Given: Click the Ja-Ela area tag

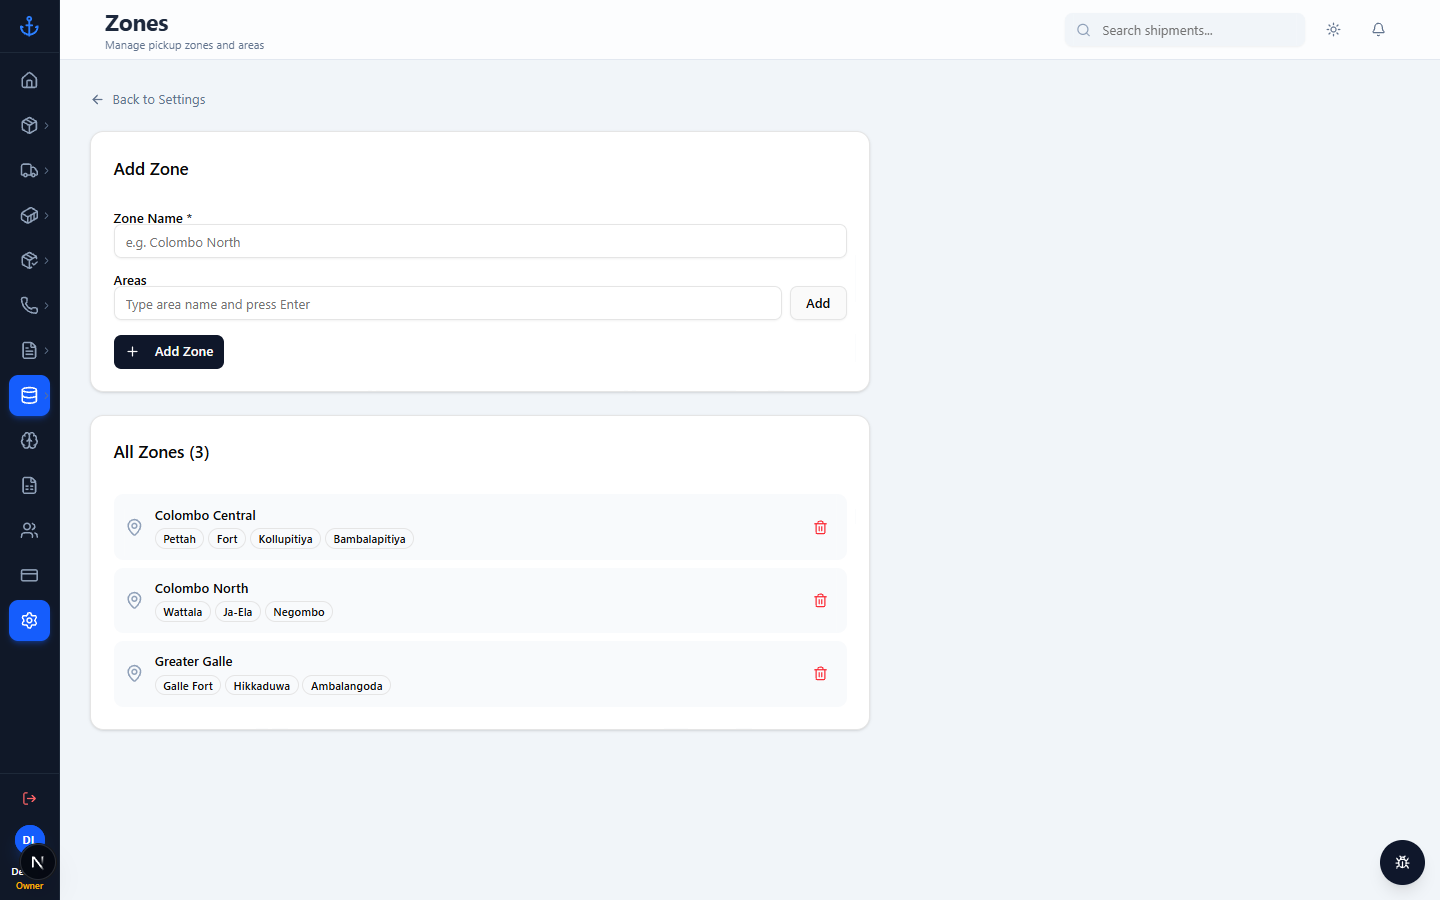Looking at the screenshot, I should click(x=237, y=612).
